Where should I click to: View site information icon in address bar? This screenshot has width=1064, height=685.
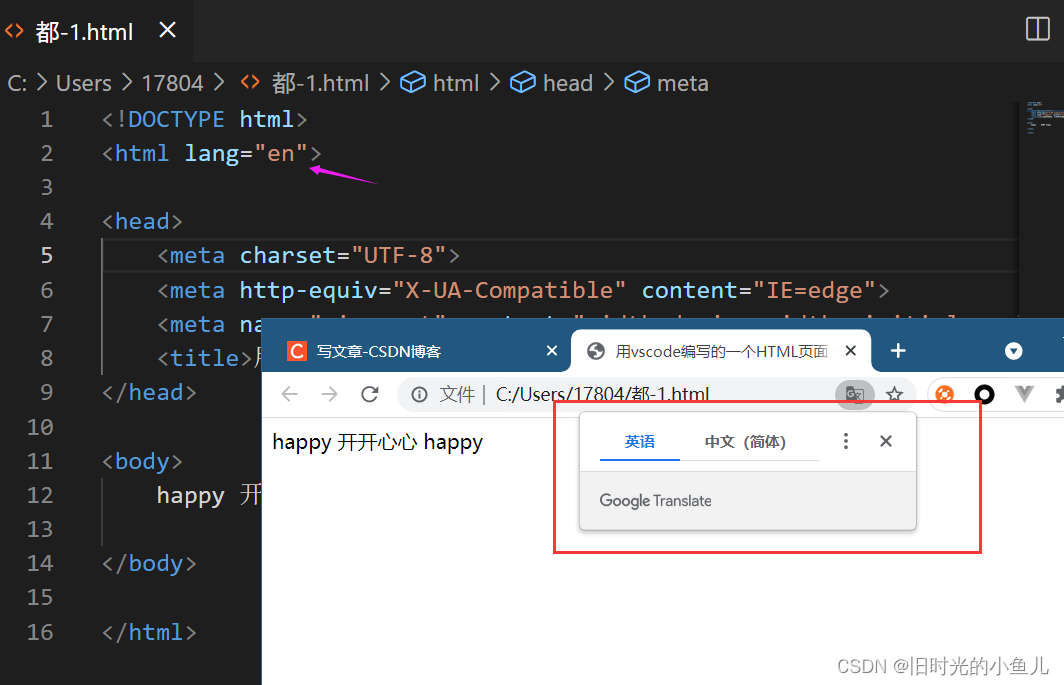(x=419, y=394)
